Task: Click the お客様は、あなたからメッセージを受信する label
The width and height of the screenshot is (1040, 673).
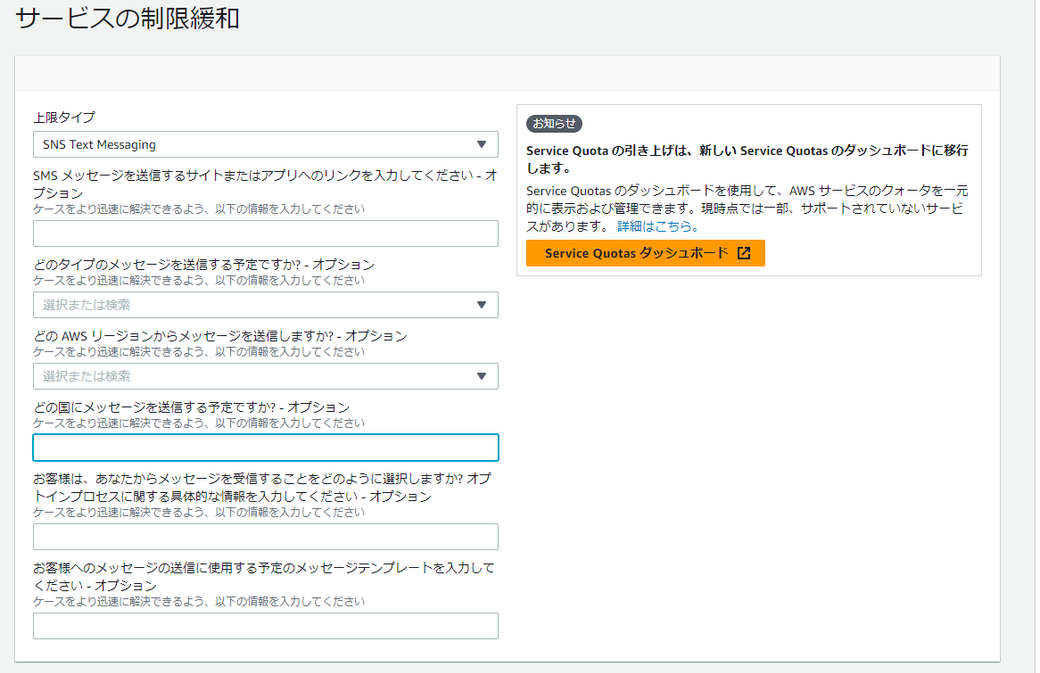Action: coord(263,487)
